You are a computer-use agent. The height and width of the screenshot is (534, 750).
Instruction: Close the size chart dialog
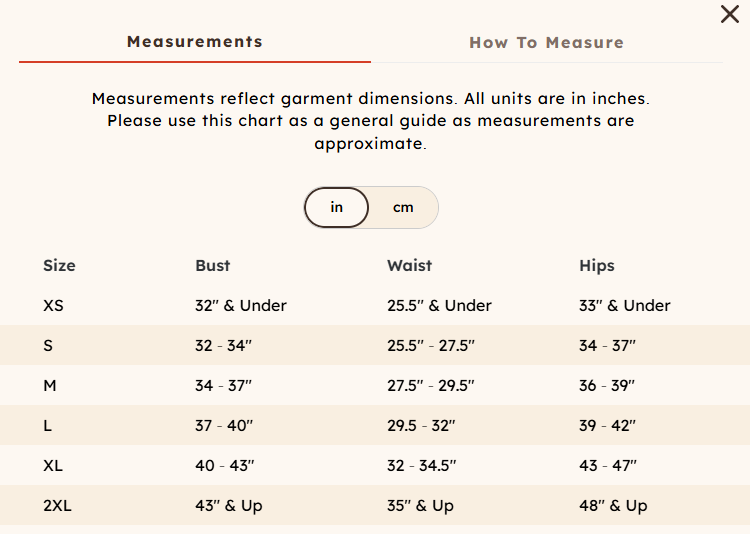729,14
